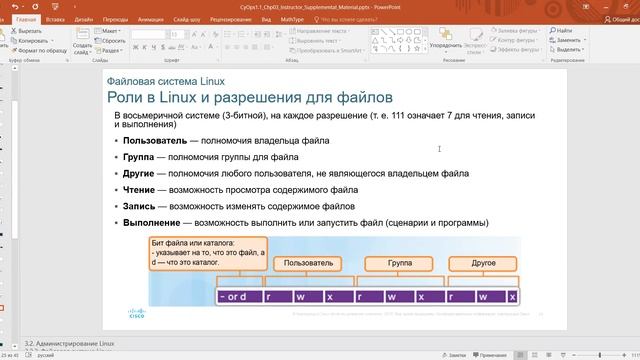Click ribbon display options icon
This screenshot has height=360, width=640.
586,7
